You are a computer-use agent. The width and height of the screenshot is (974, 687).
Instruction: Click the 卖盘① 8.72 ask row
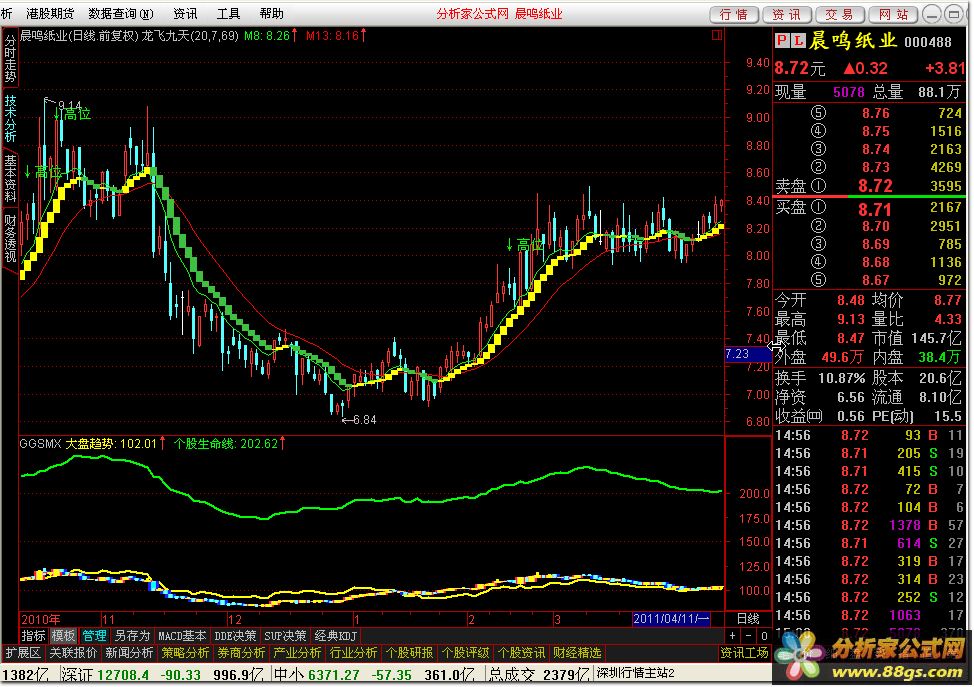point(868,186)
